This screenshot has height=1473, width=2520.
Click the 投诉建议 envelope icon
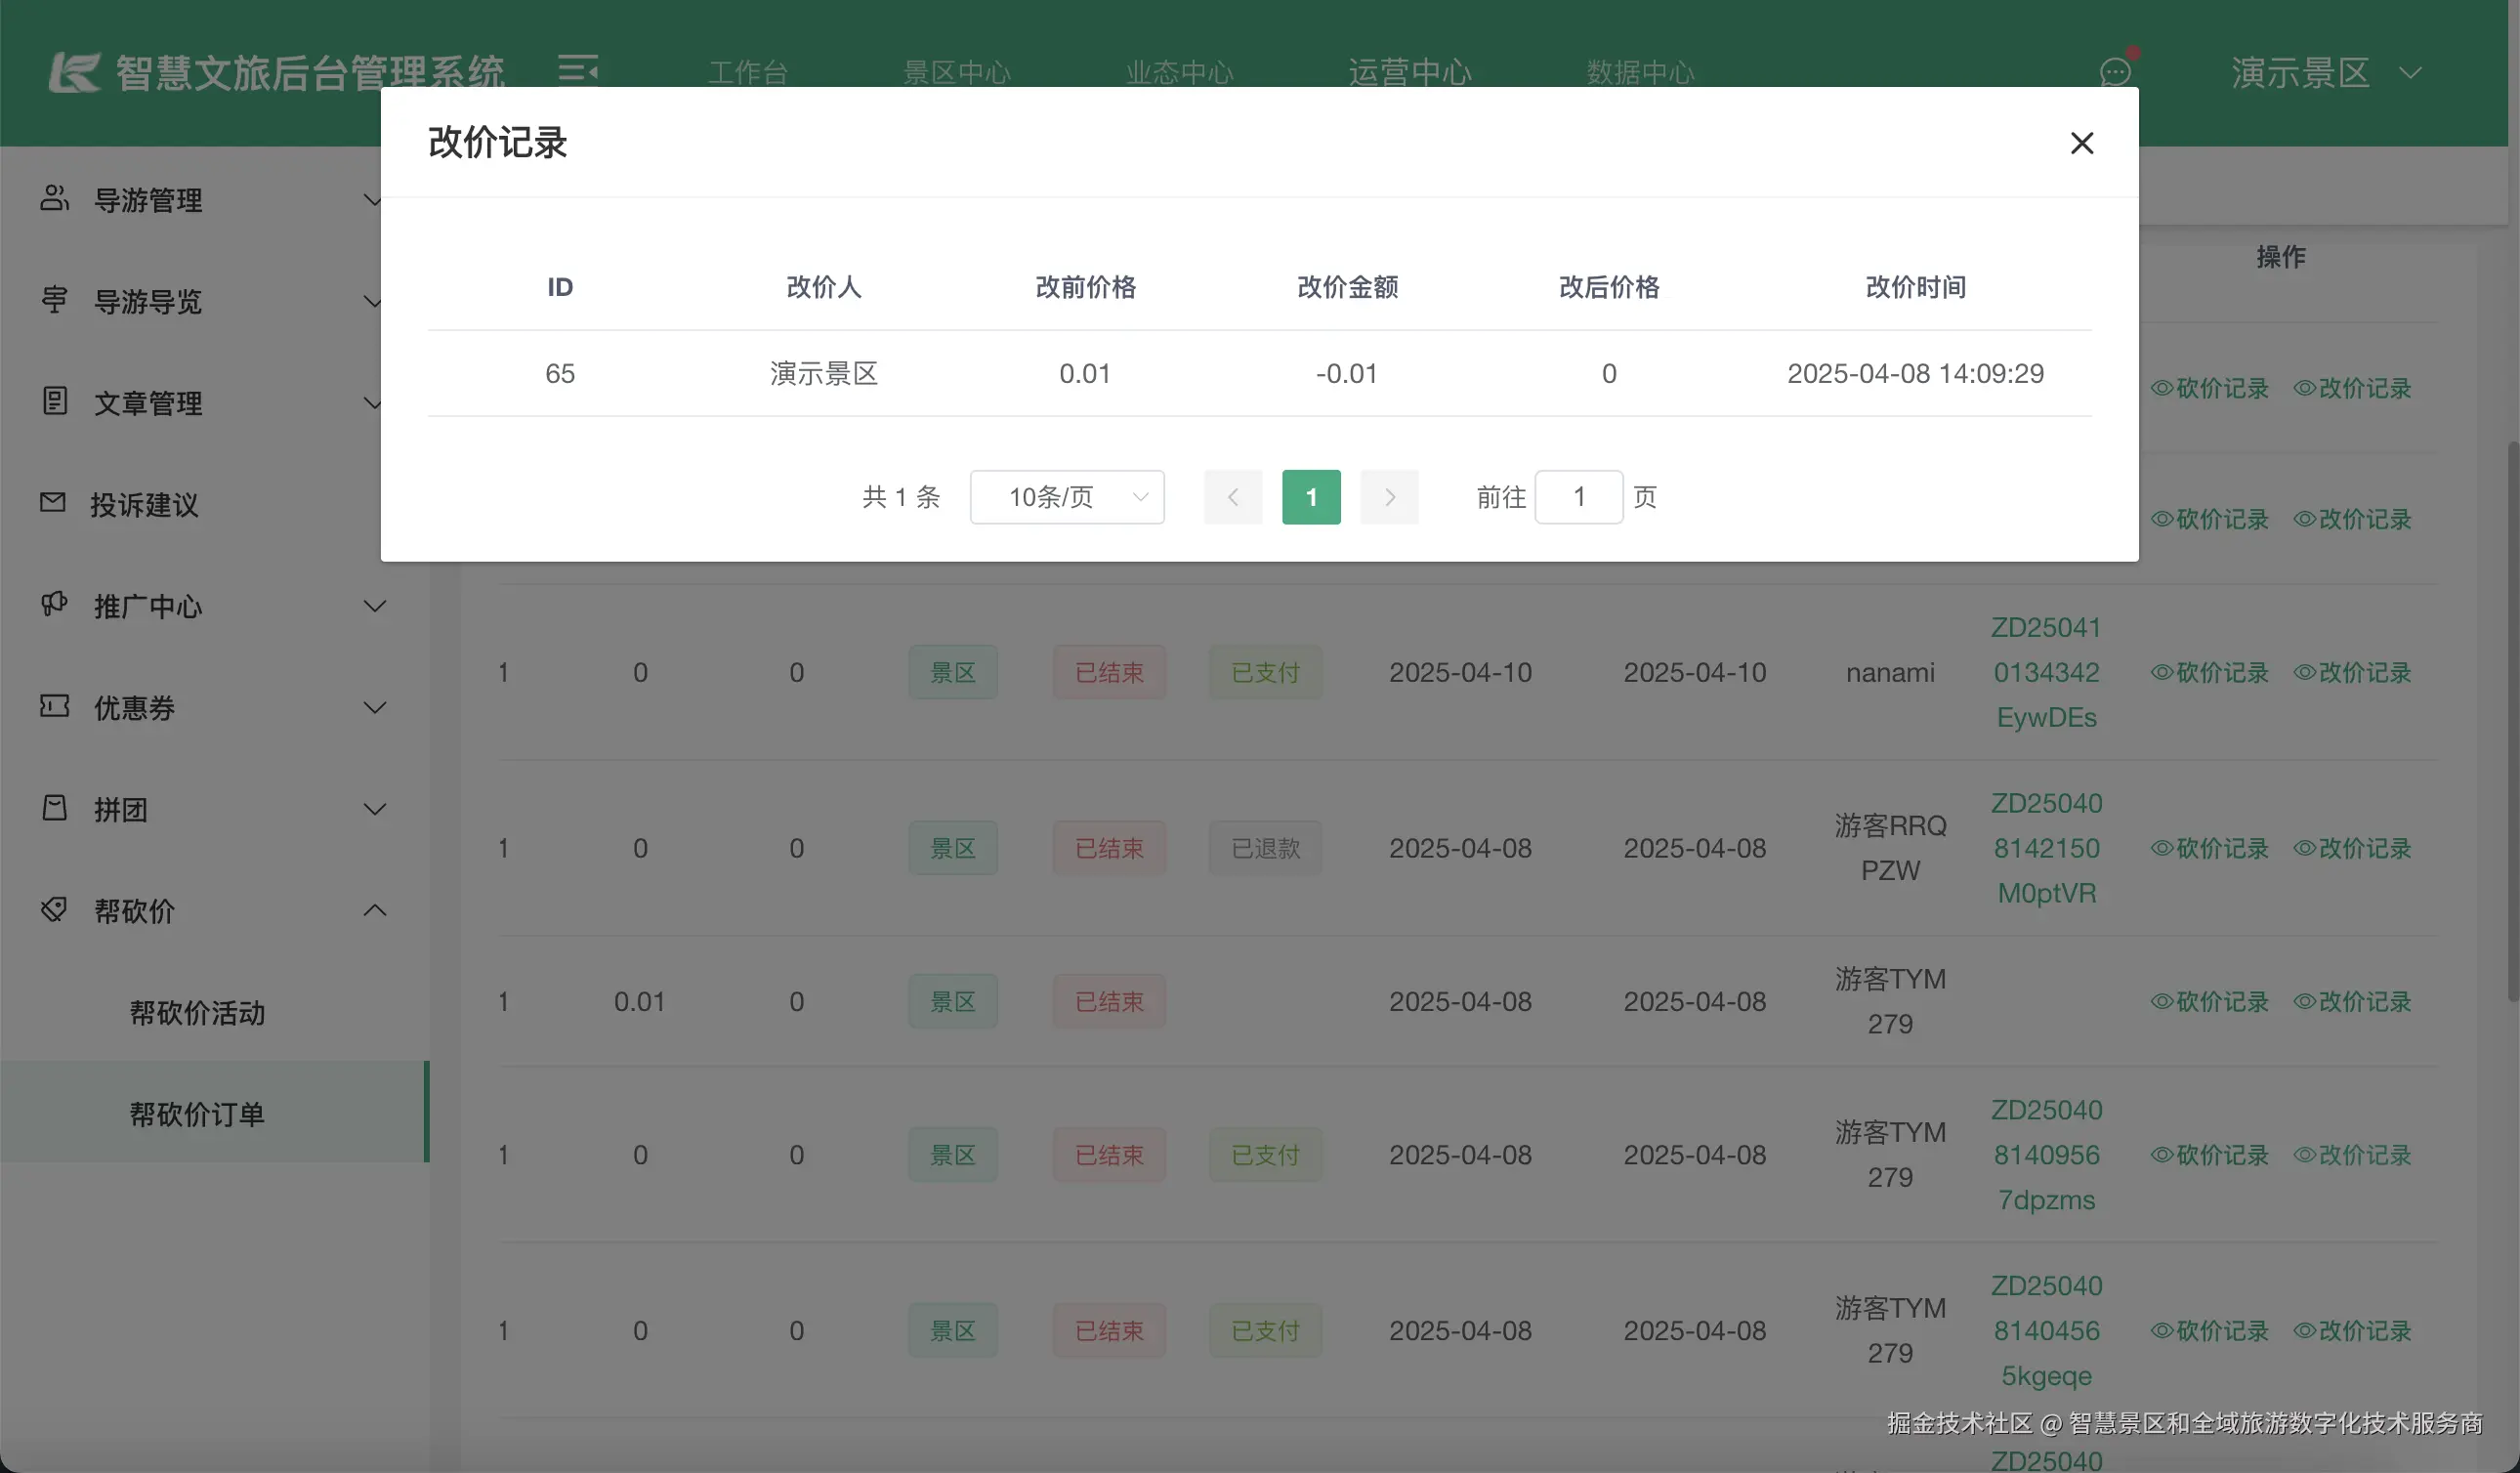[55, 503]
